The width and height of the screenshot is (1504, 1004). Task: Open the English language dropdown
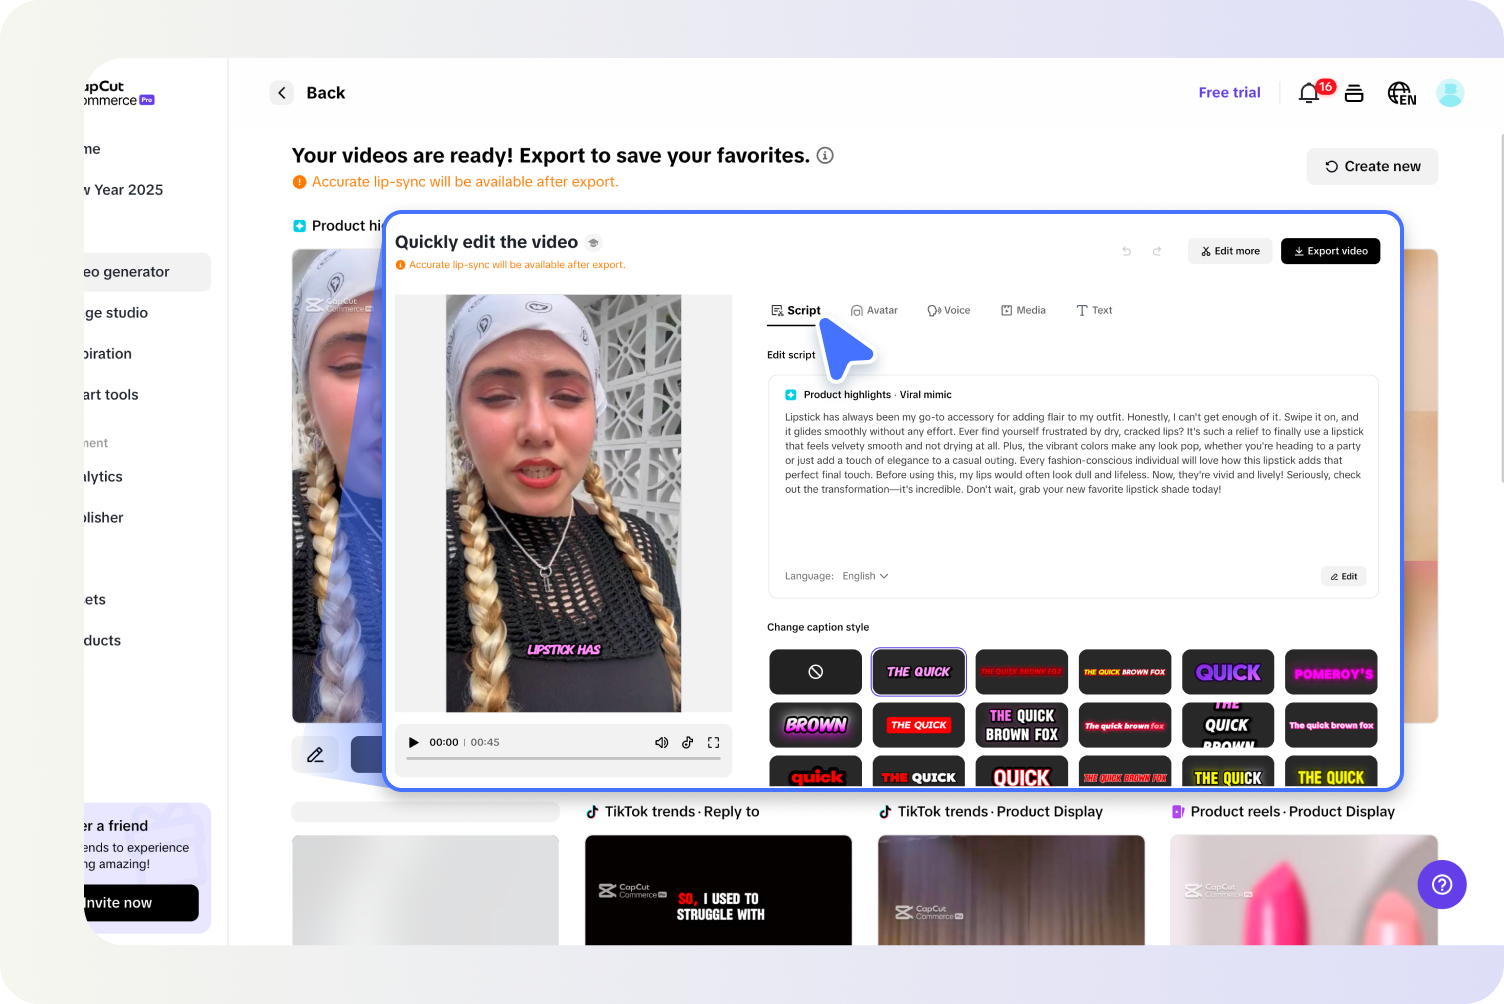[x=862, y=576]
